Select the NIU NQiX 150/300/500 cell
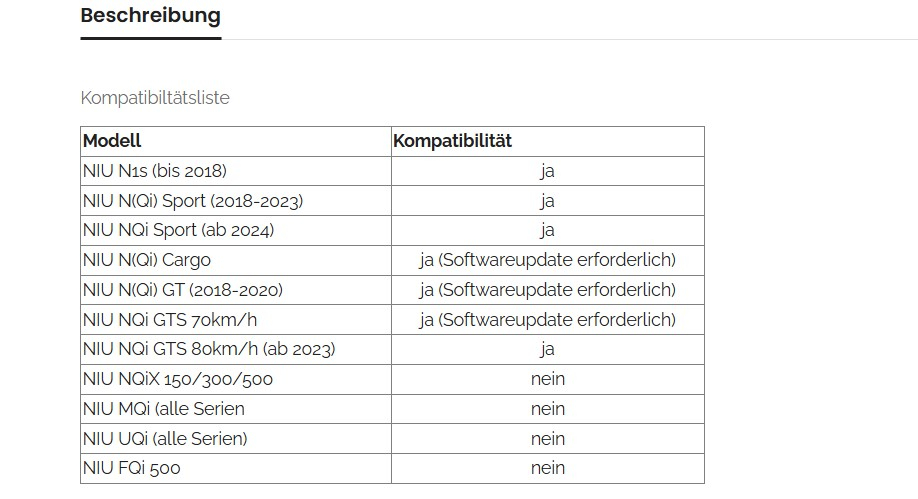The width and height of the screenshot is (918, 499). coord(178,379)
